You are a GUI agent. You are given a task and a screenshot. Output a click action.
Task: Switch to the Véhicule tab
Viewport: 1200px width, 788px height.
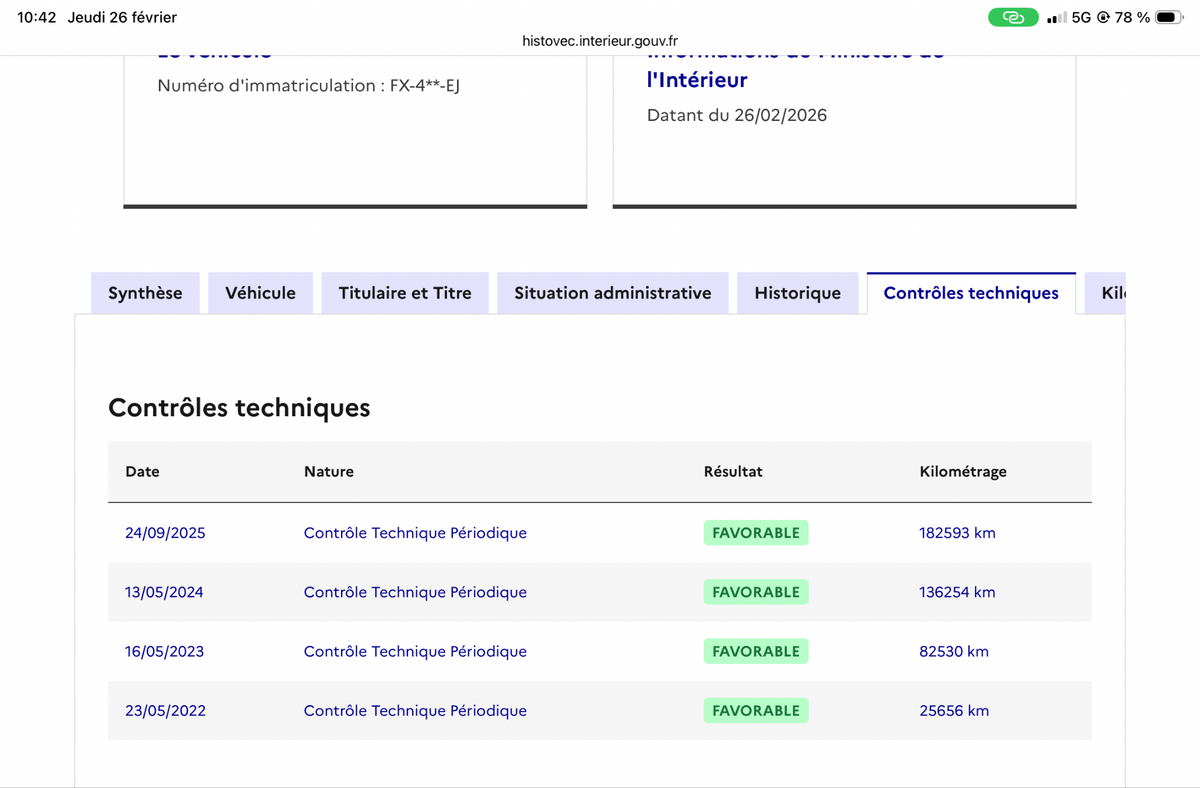point(261,293)
